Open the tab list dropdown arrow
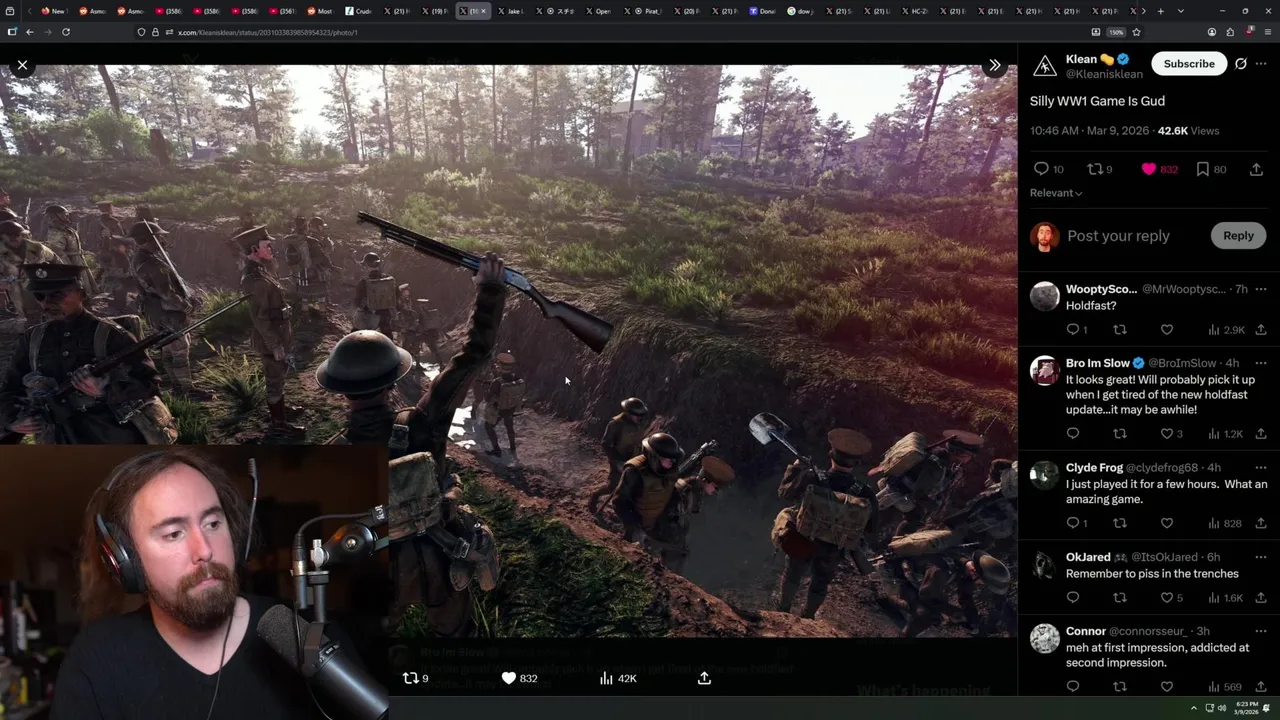This screenshot has width=1280, height=720. [x=1181, y=11]
